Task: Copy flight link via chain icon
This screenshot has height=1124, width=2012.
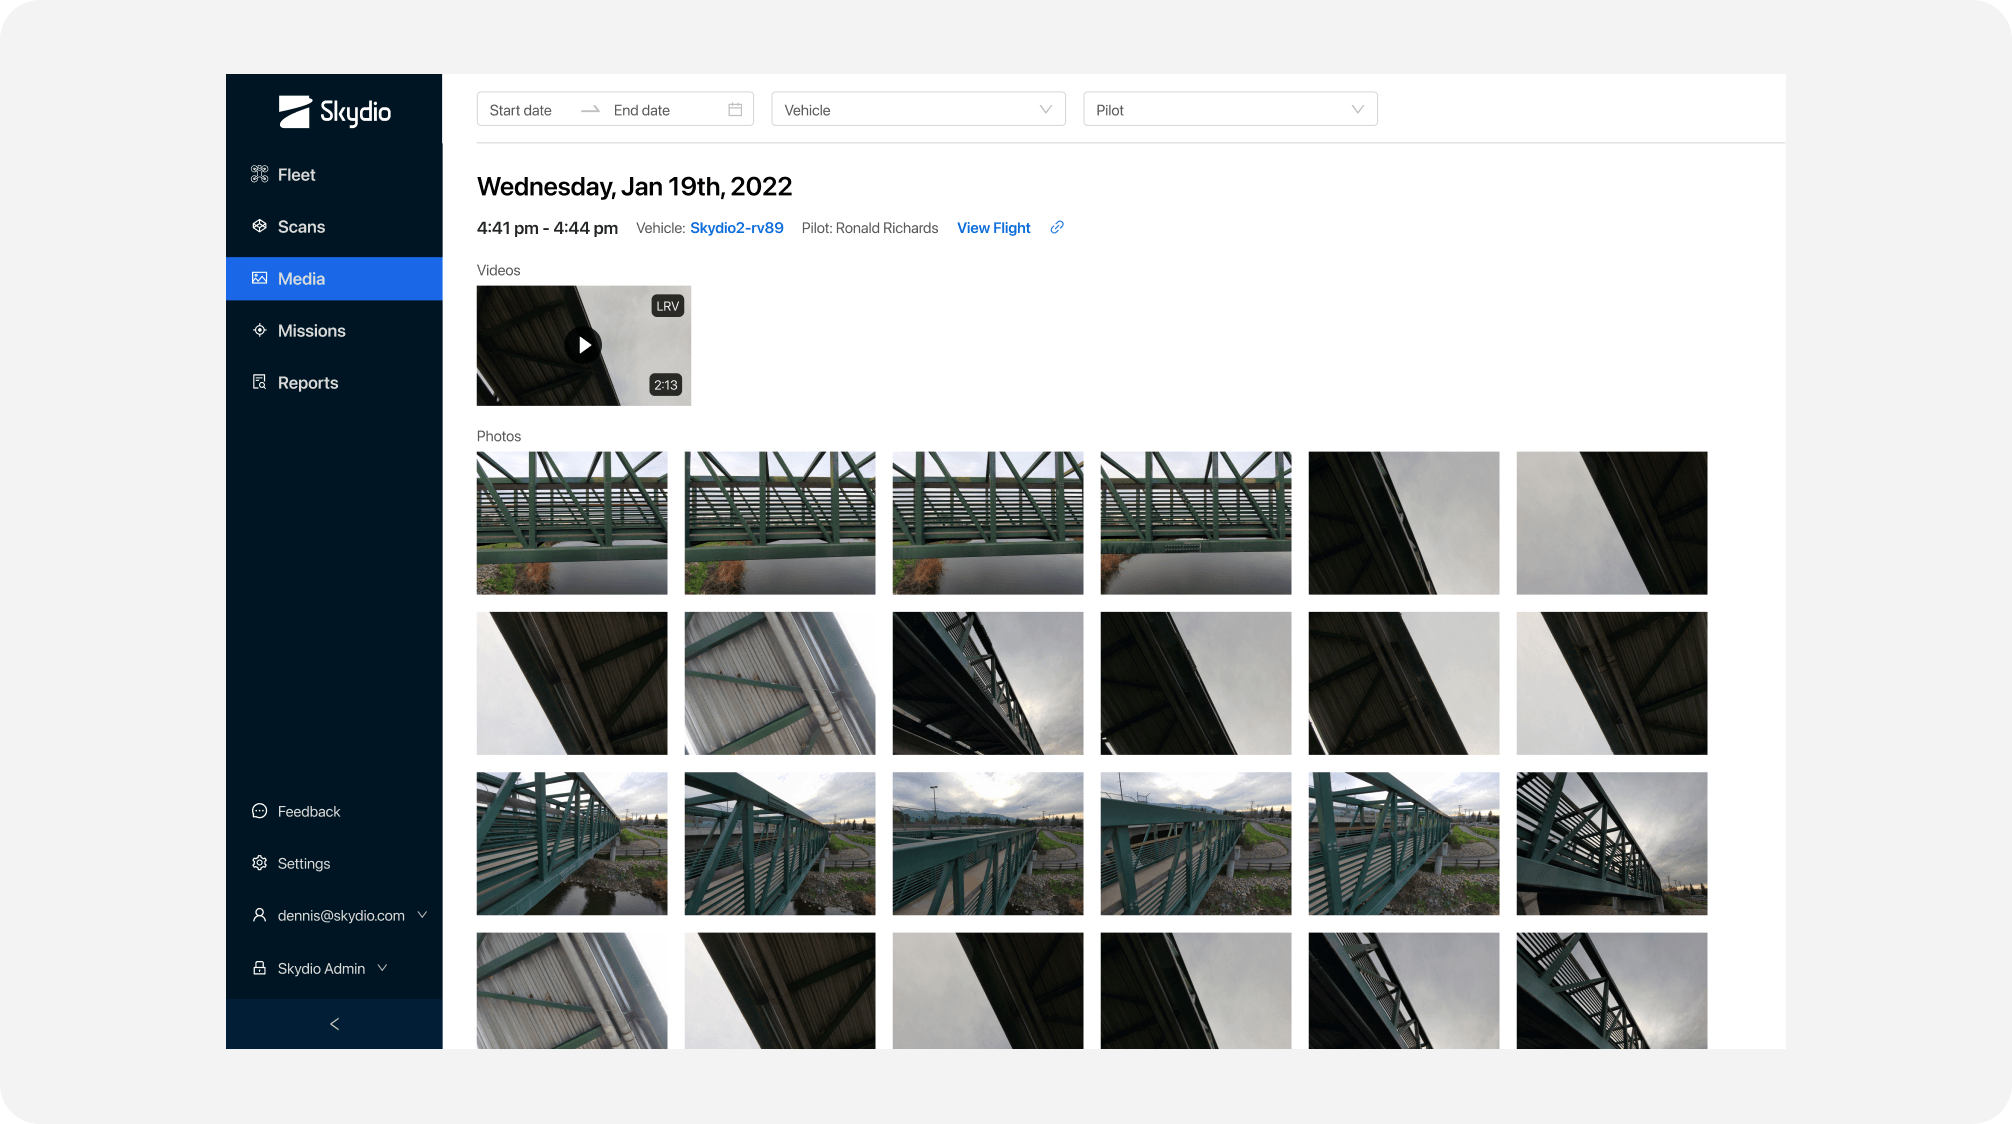Action: tap(1057, 228)
